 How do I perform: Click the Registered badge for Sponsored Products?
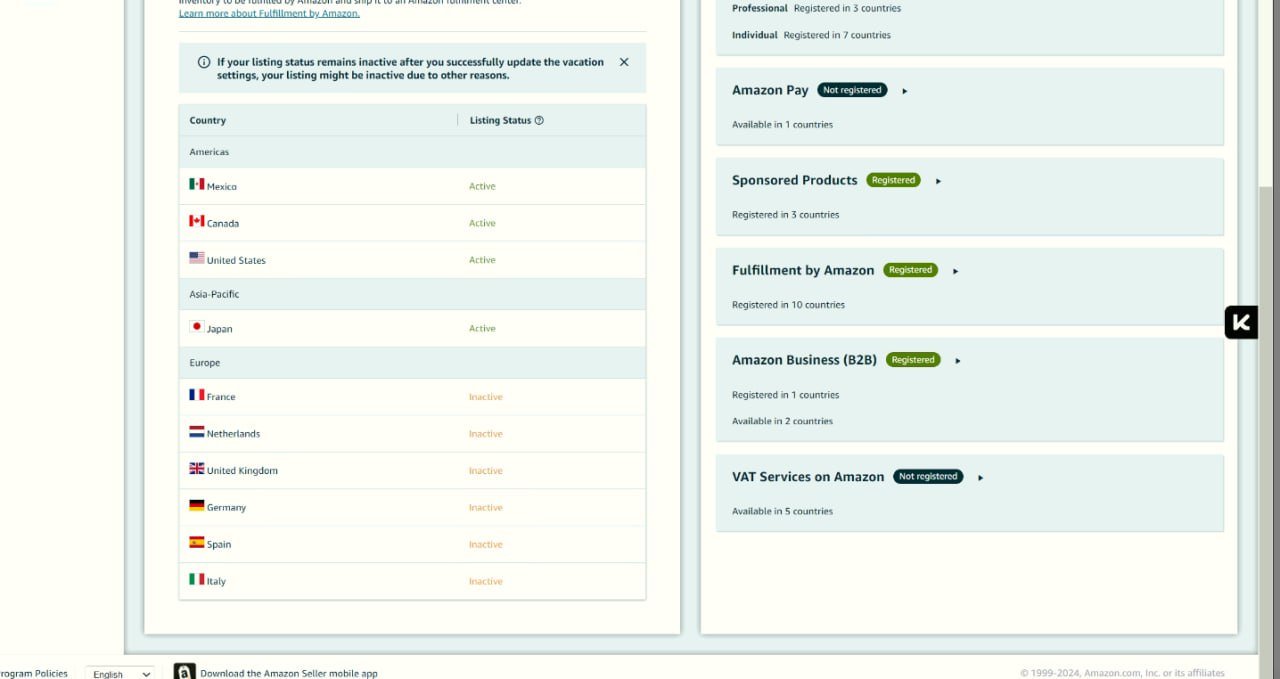[893, 180]
